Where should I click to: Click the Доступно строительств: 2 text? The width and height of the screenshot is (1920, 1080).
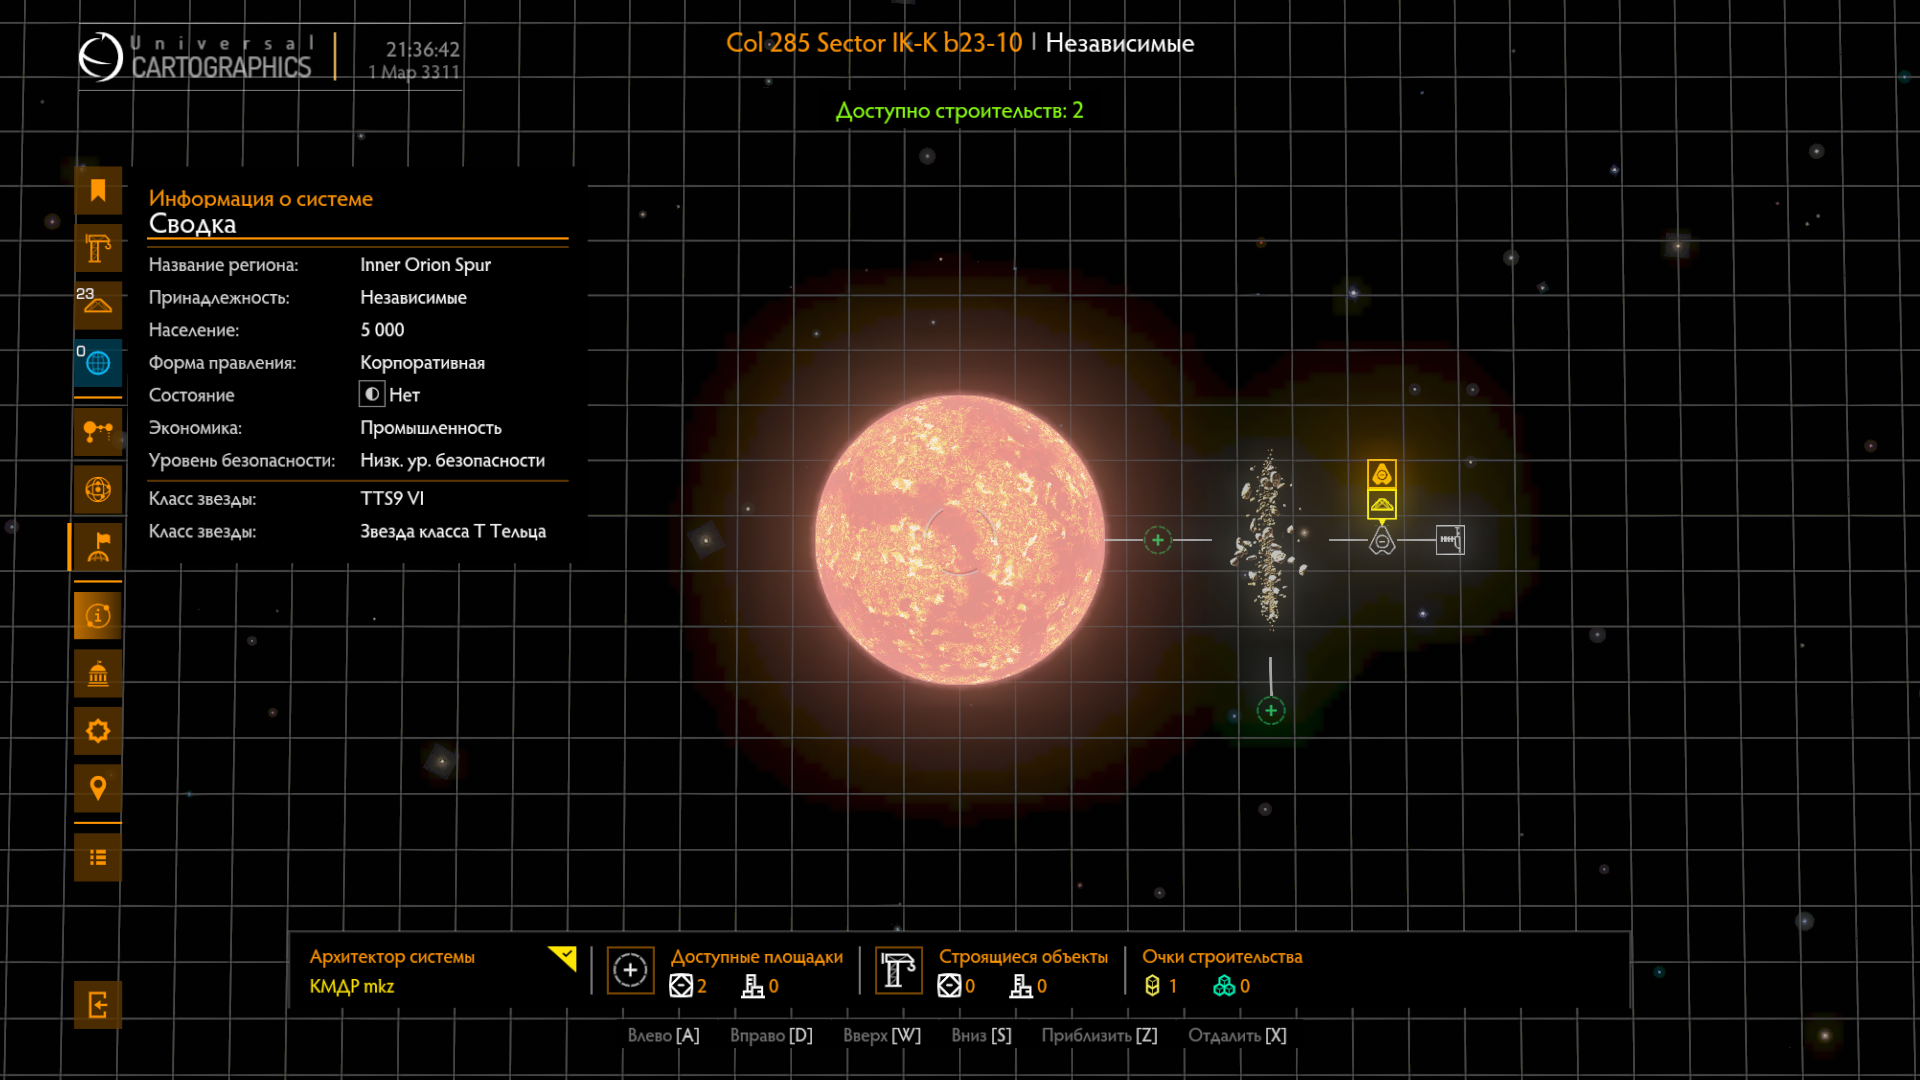(959, 110)
